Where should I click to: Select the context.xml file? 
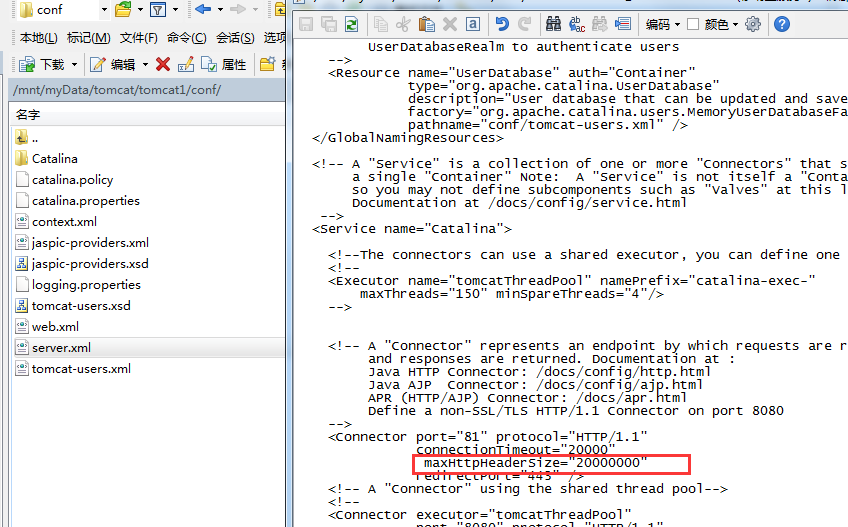point(56,222)
